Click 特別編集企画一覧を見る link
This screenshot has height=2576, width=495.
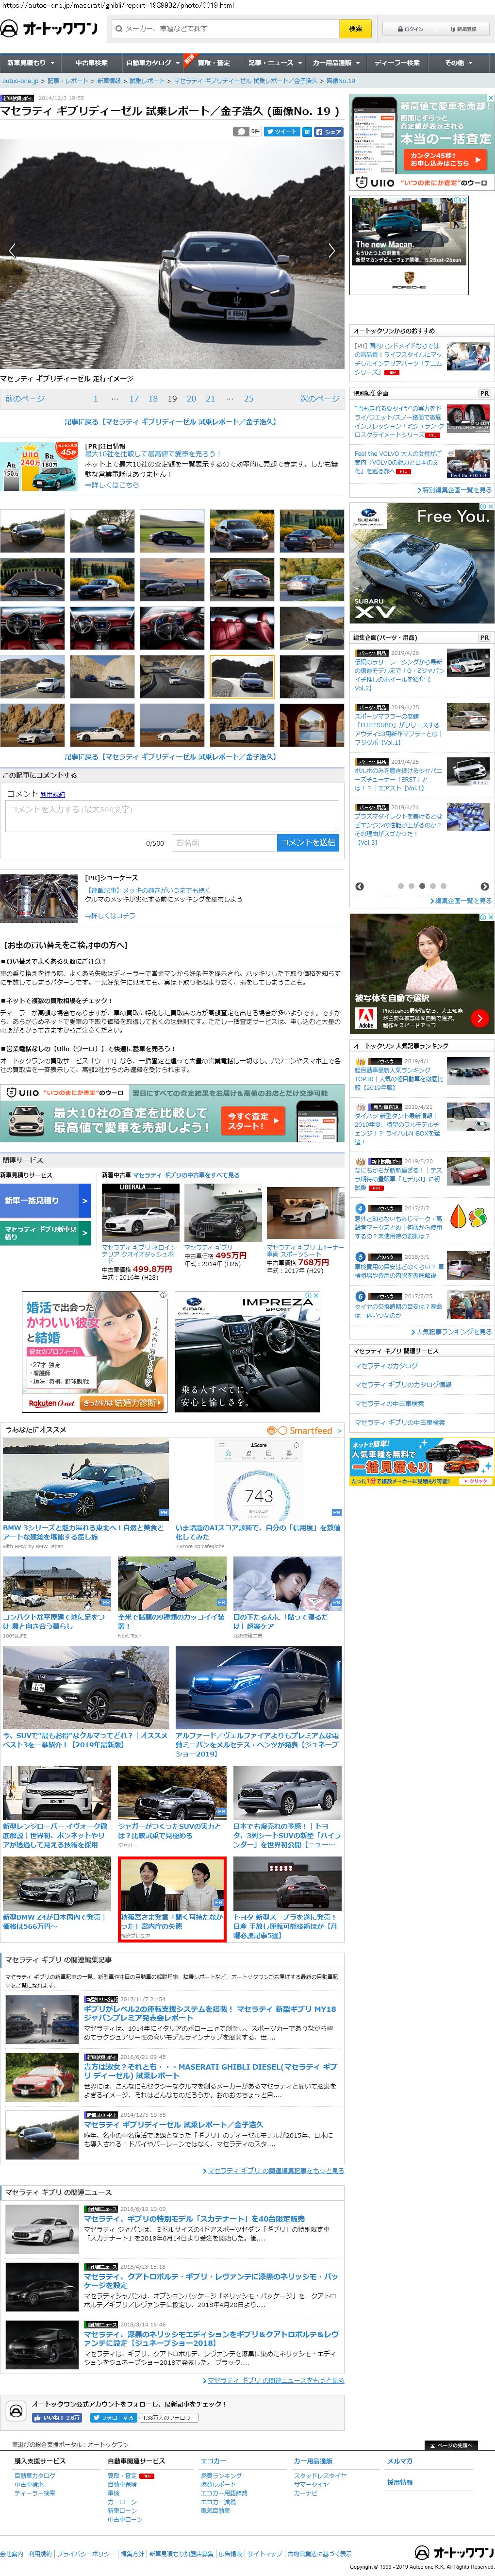click(x=456, y=490)
